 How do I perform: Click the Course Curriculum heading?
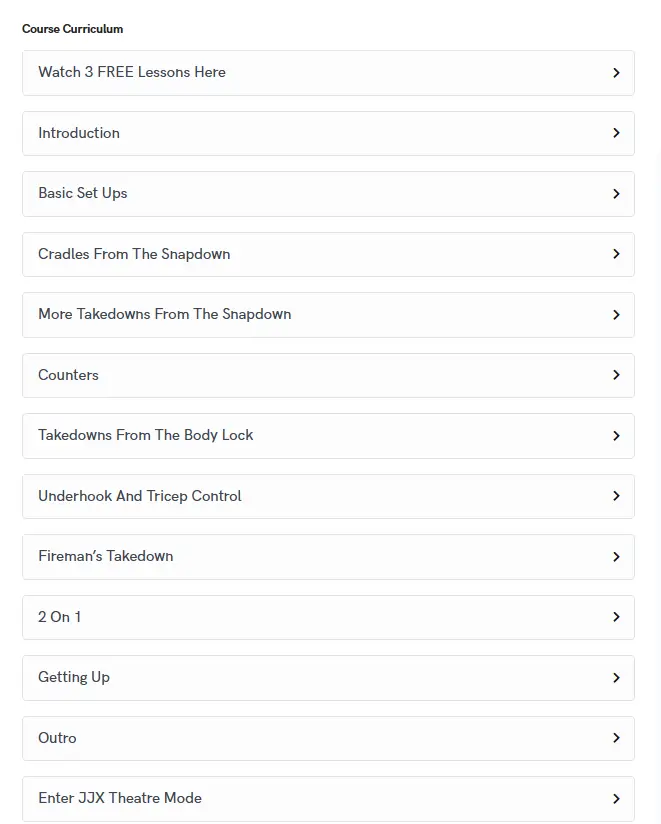(73, 29)
